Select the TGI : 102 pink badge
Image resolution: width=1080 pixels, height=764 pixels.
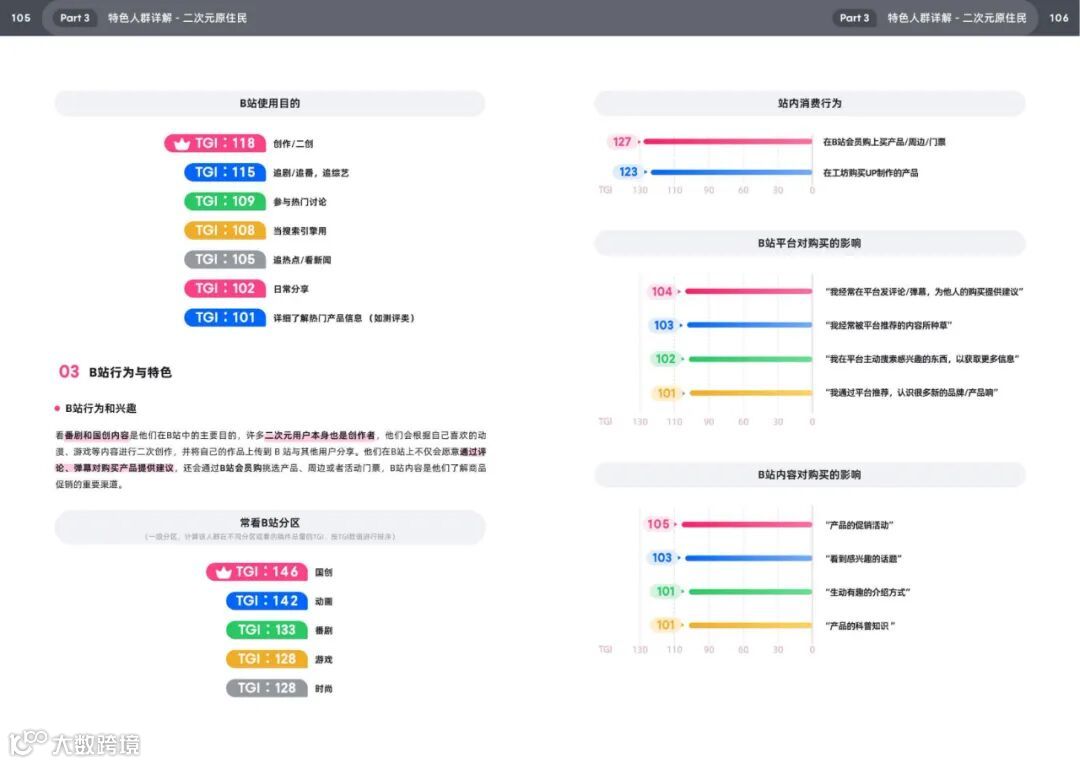click(225, 288)
